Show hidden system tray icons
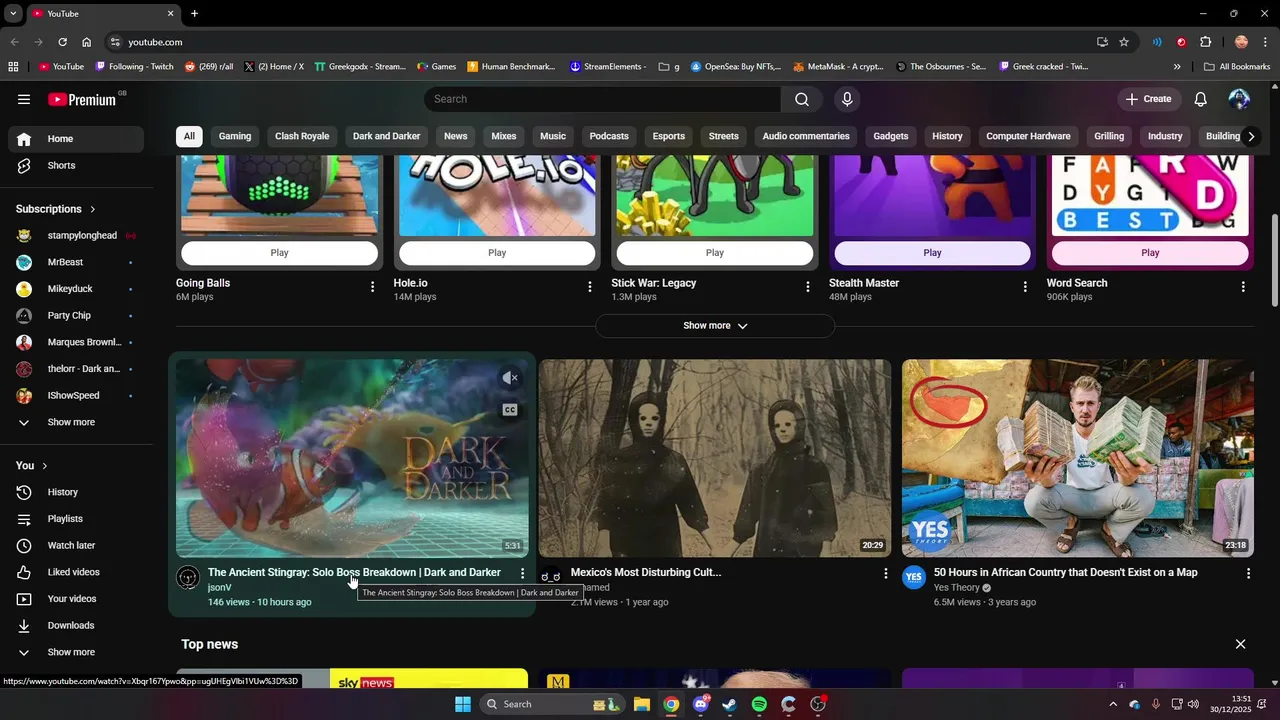Image resolution: width=1280 pixels, height=720 pixels. click(x=1112, y=704)
